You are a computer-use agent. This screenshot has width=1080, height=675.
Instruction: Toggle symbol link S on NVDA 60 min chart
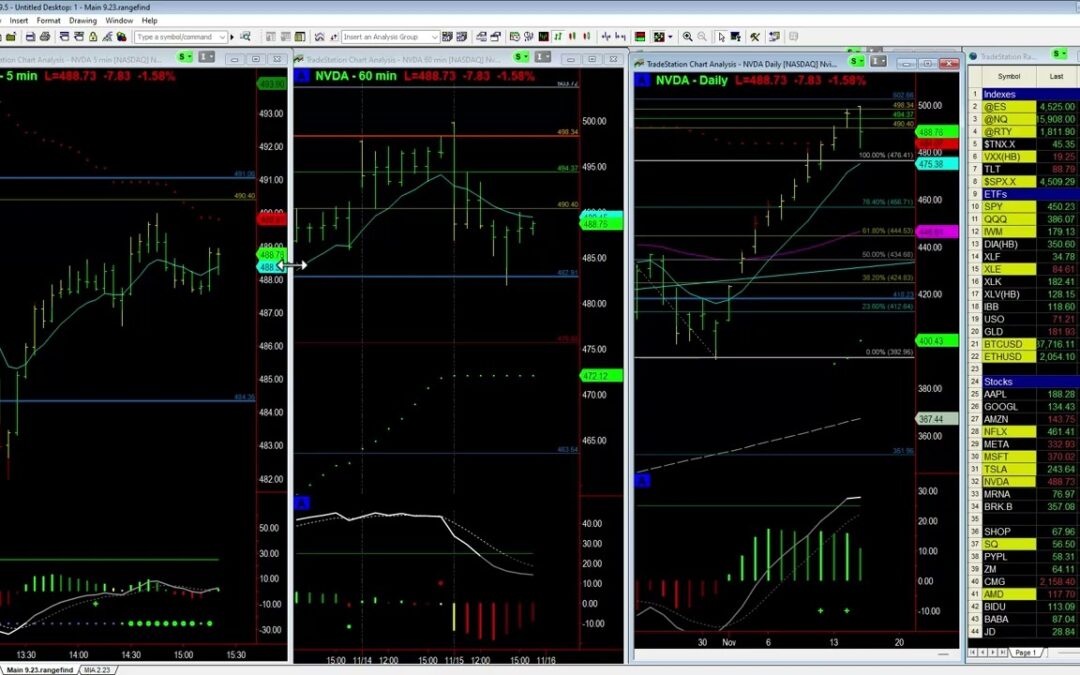521,56
